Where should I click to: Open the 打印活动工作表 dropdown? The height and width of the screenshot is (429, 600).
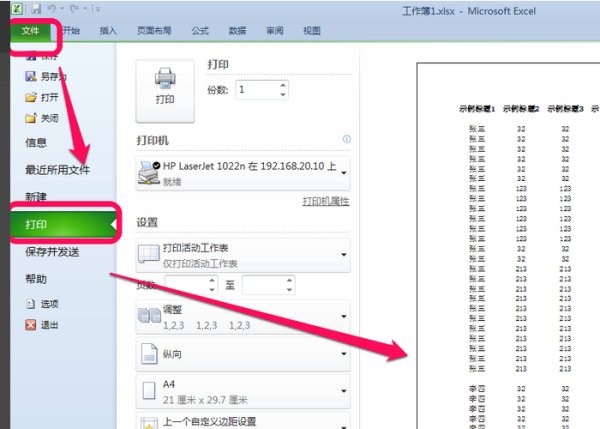243,255
